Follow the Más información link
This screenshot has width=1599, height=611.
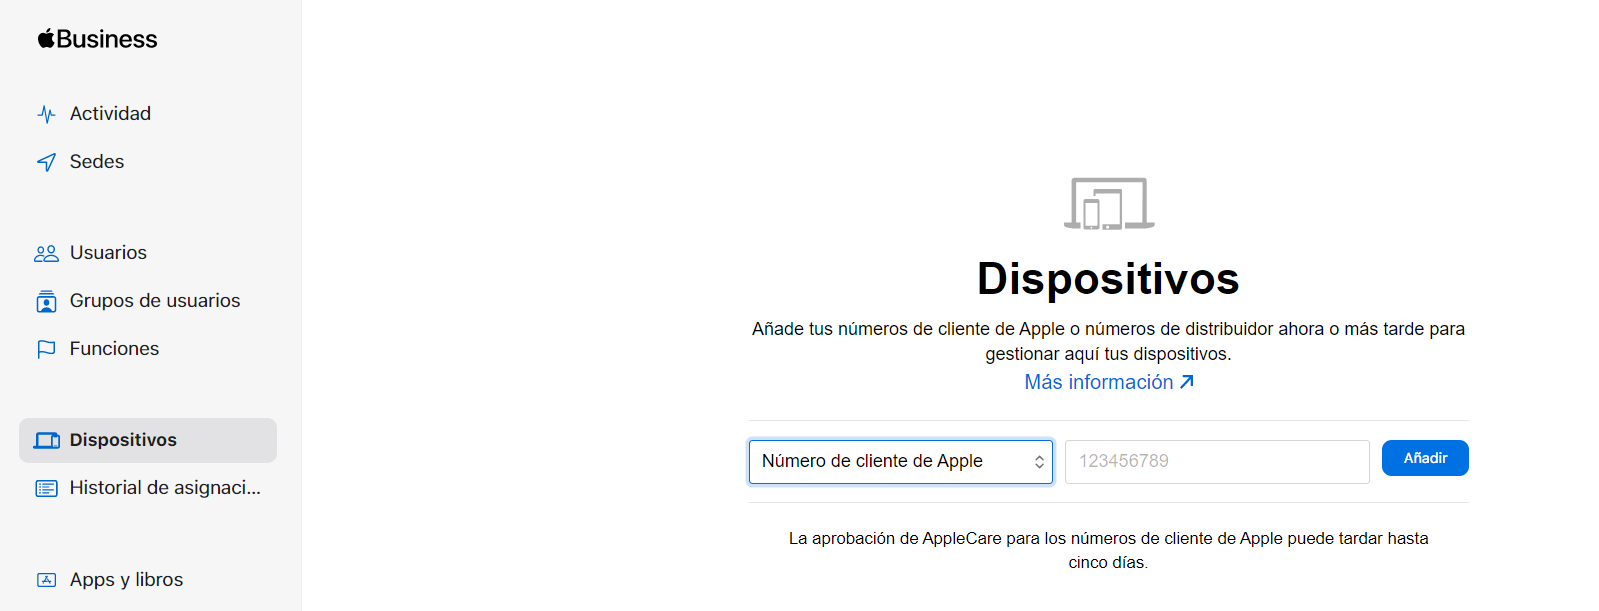tap(1108, 382)
